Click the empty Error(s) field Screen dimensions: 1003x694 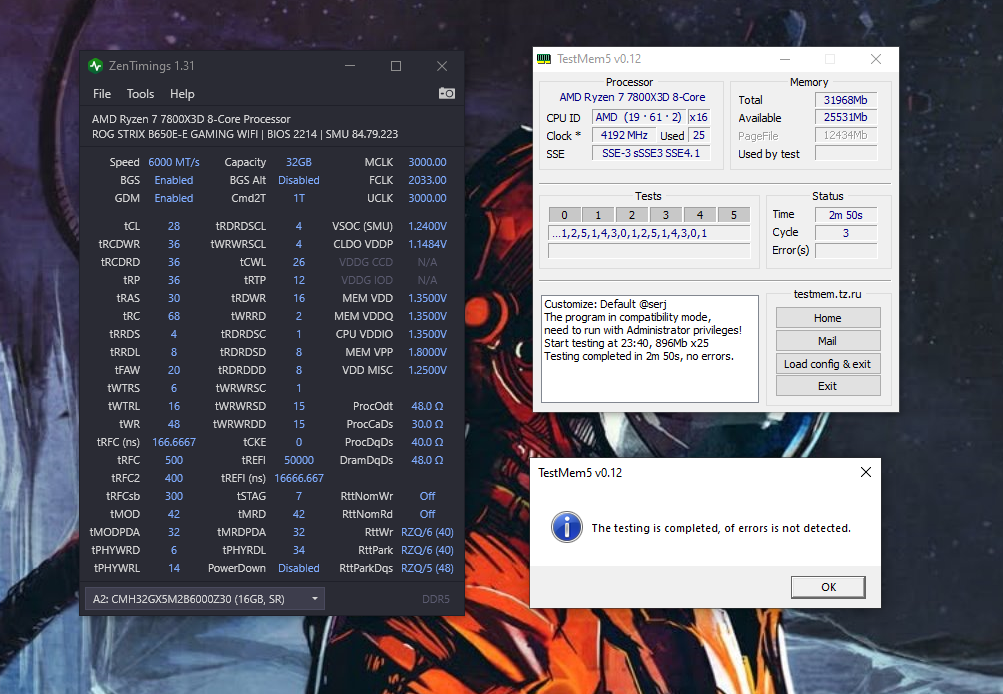pos(846,251)
